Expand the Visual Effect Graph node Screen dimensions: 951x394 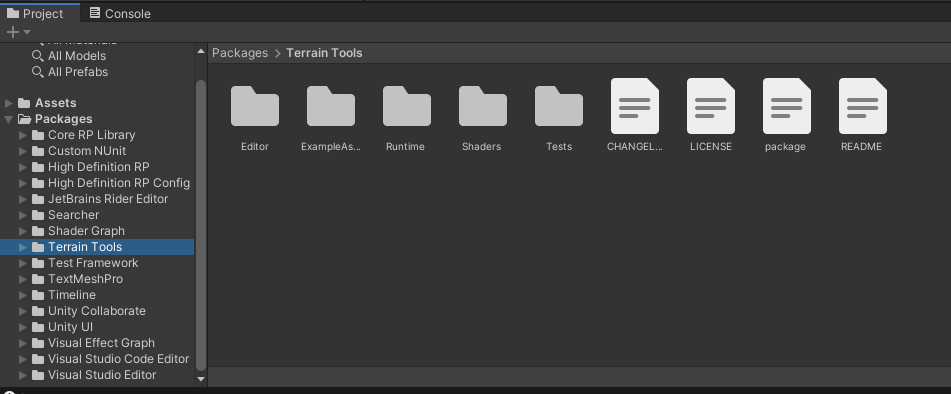22,343
